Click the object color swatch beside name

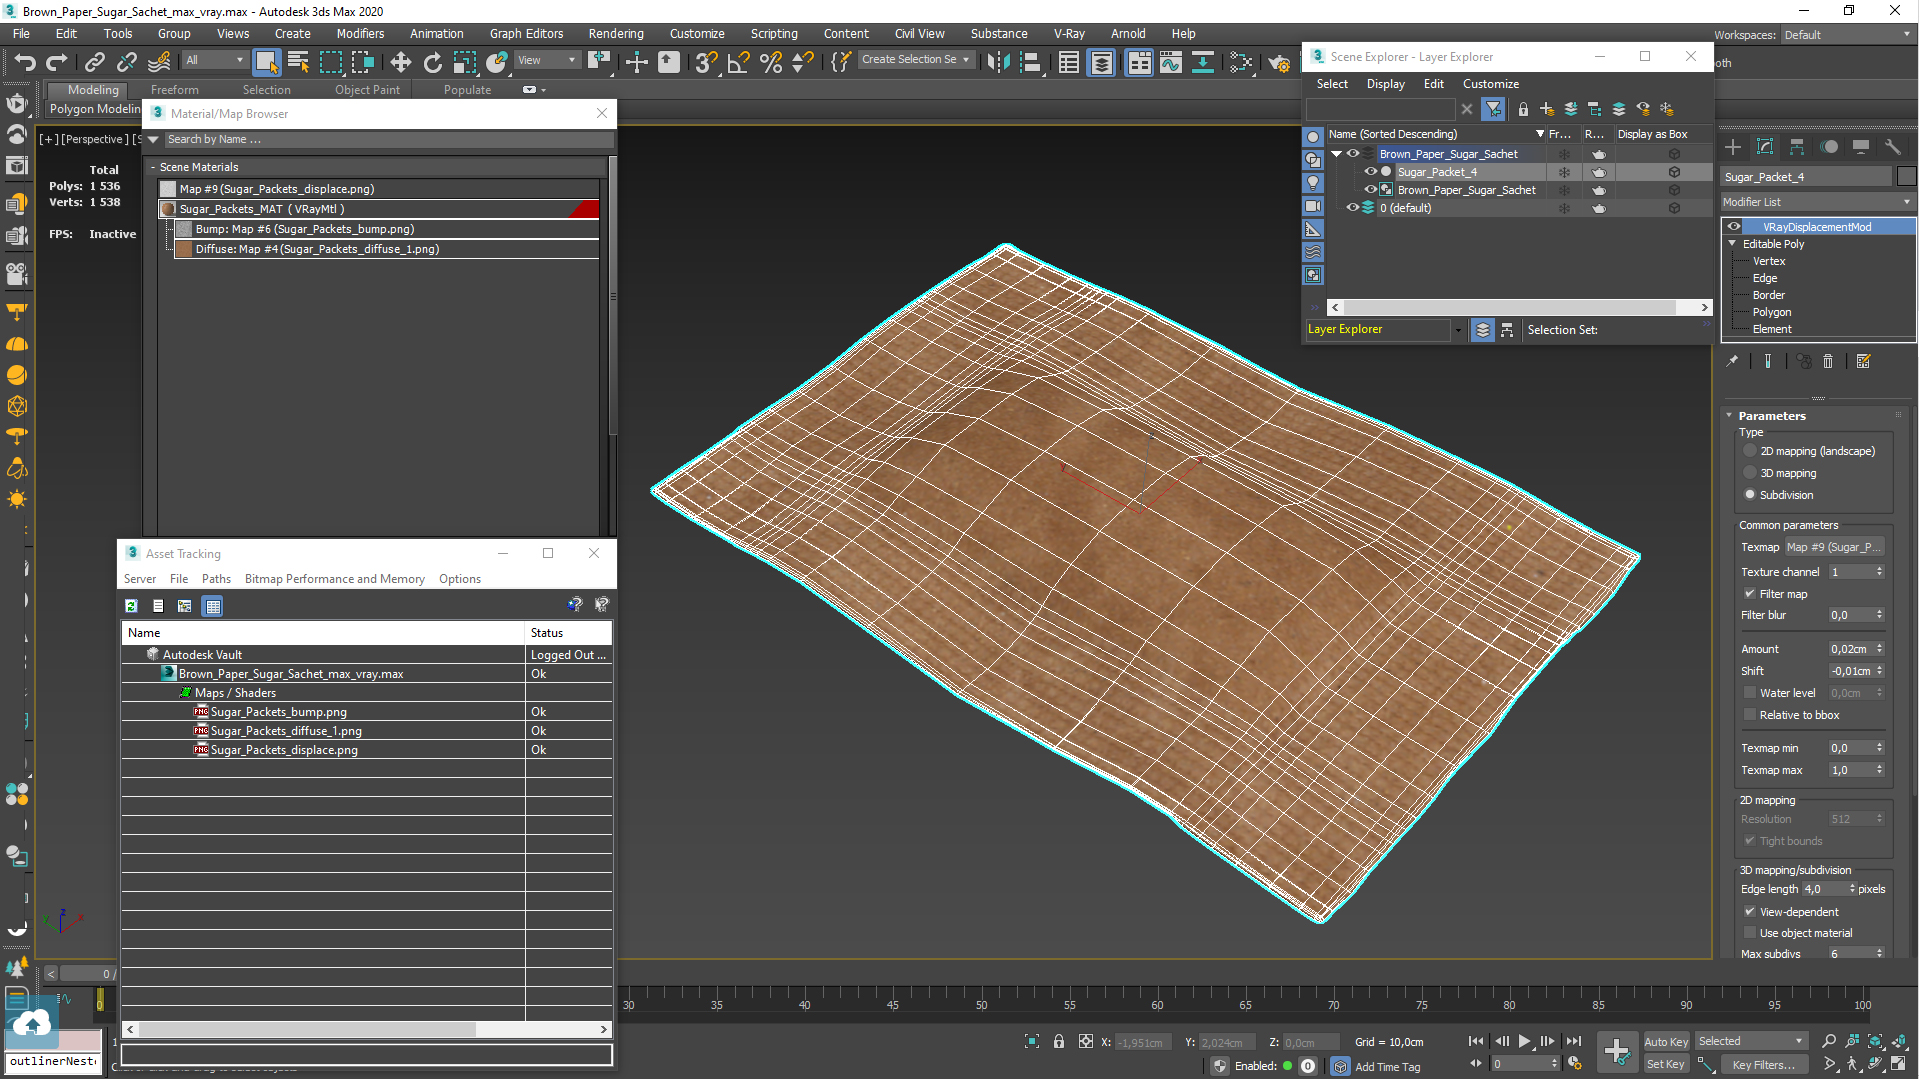(1906, 177)
